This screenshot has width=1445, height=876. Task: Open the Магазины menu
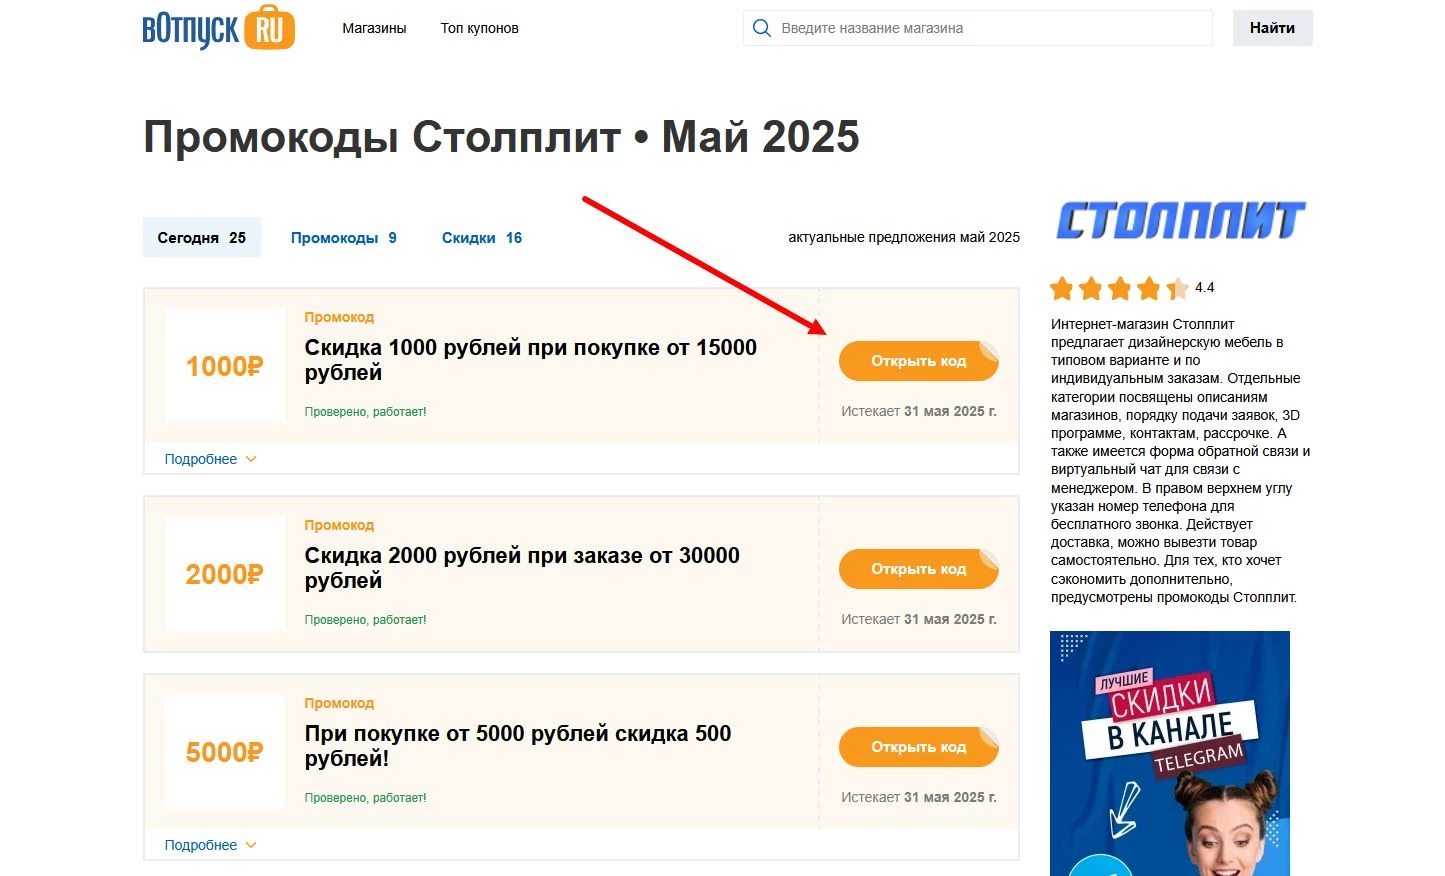[x=374, y=28]
